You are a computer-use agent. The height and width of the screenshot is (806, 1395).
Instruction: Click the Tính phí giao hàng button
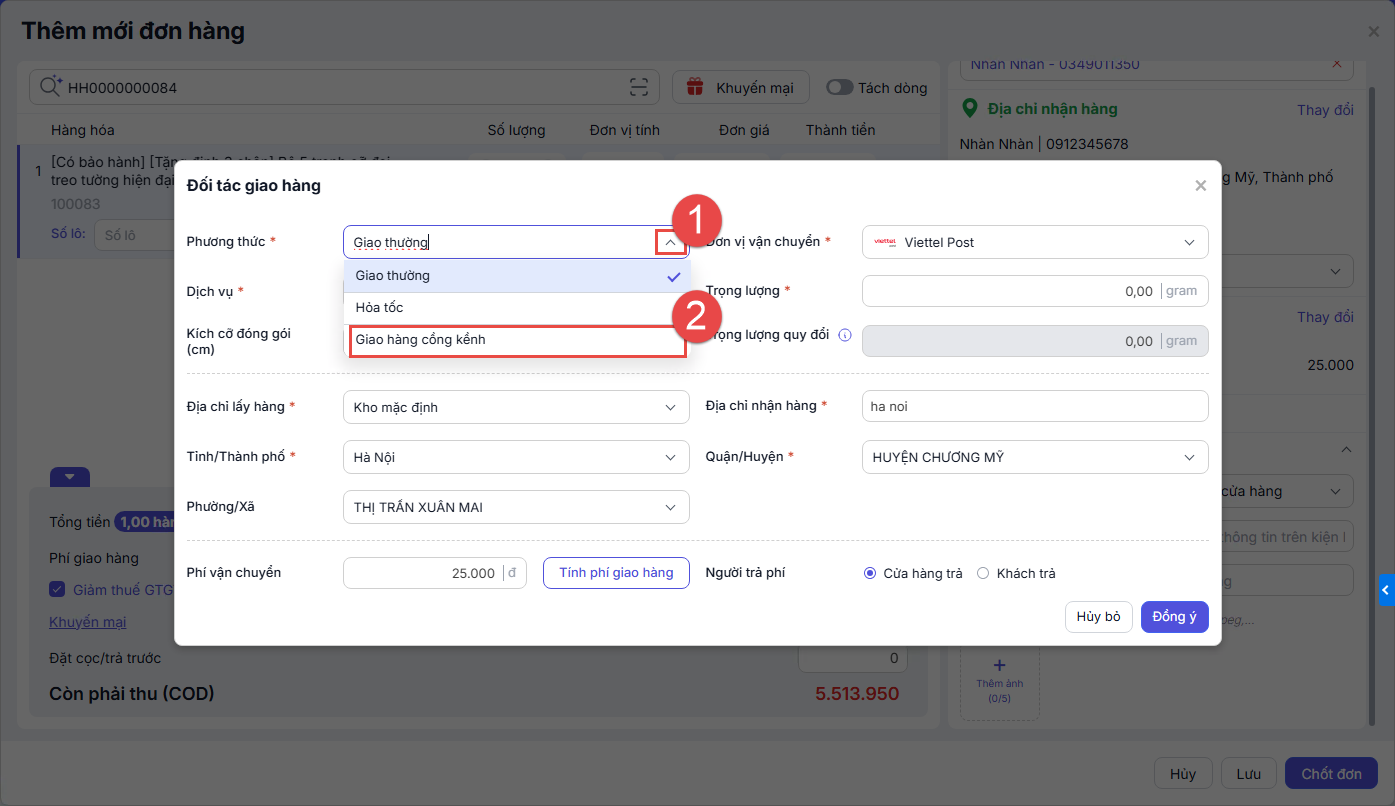tap(616, 573)
